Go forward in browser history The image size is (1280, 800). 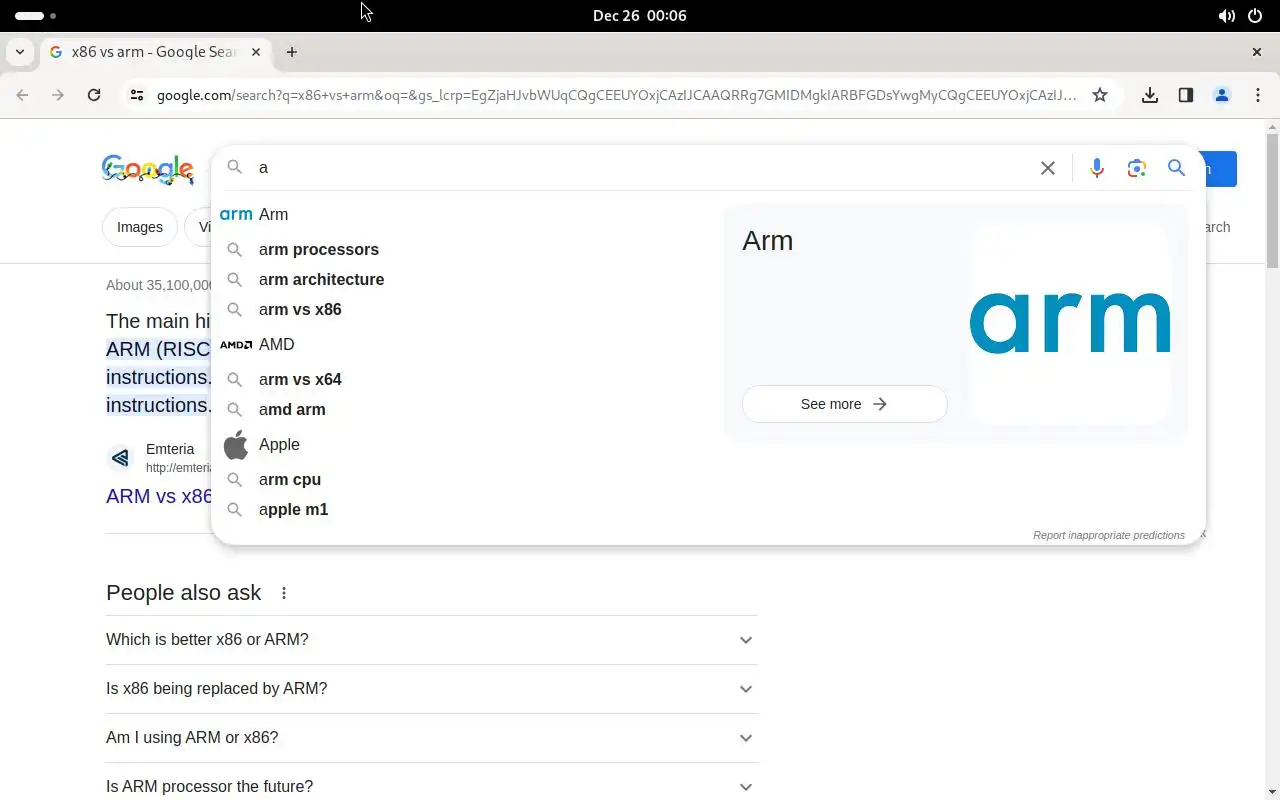[58, 95]
